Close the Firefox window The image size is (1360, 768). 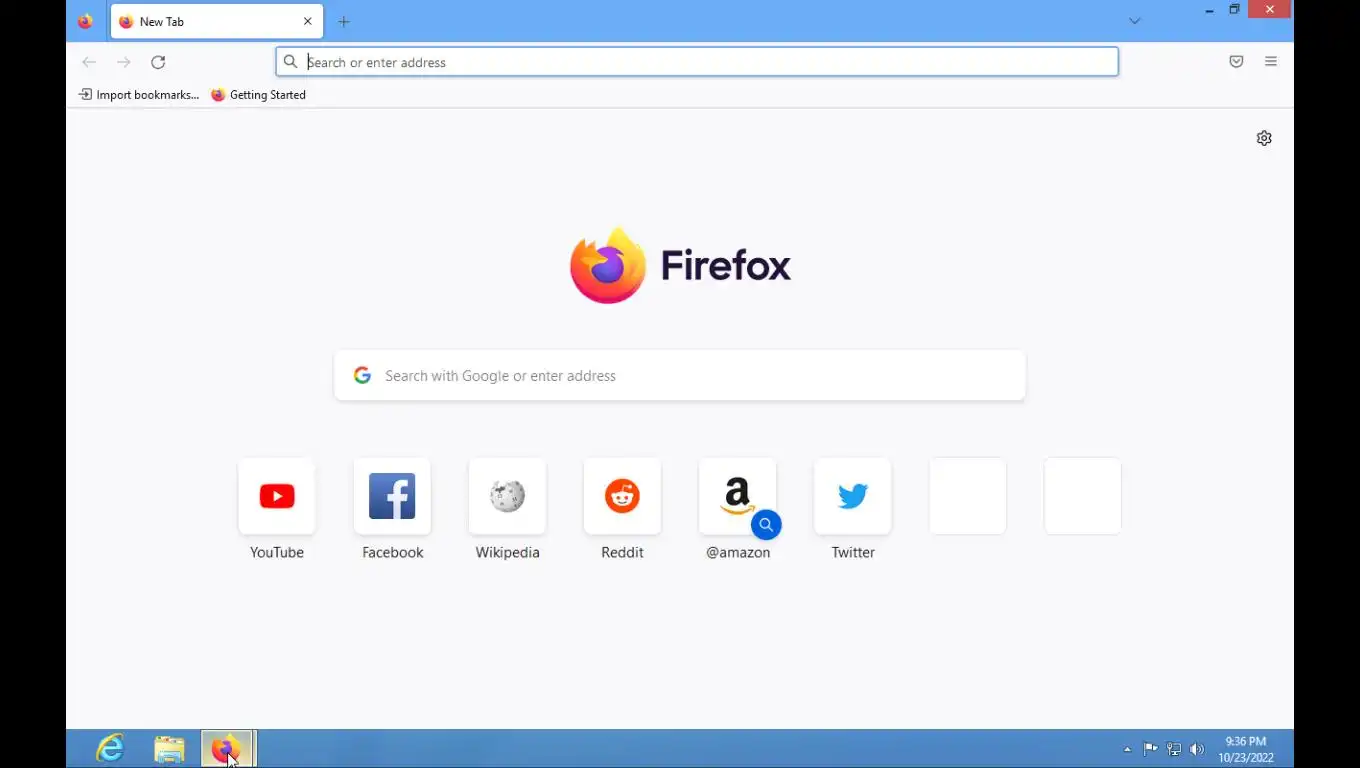pos(1270,10)
